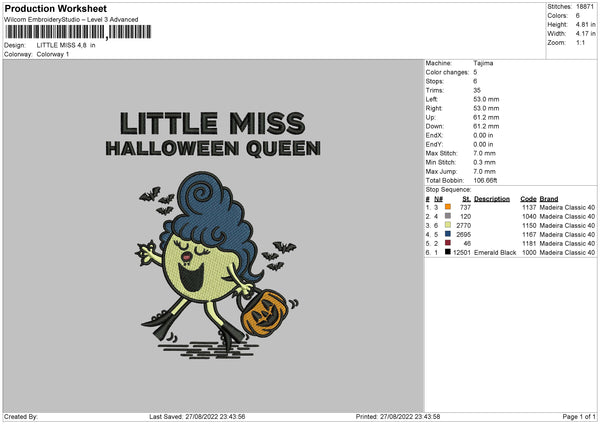The image size is (600, 424).
Task: Click the 'Colorway 1' value
Action: tap(53, 54)
